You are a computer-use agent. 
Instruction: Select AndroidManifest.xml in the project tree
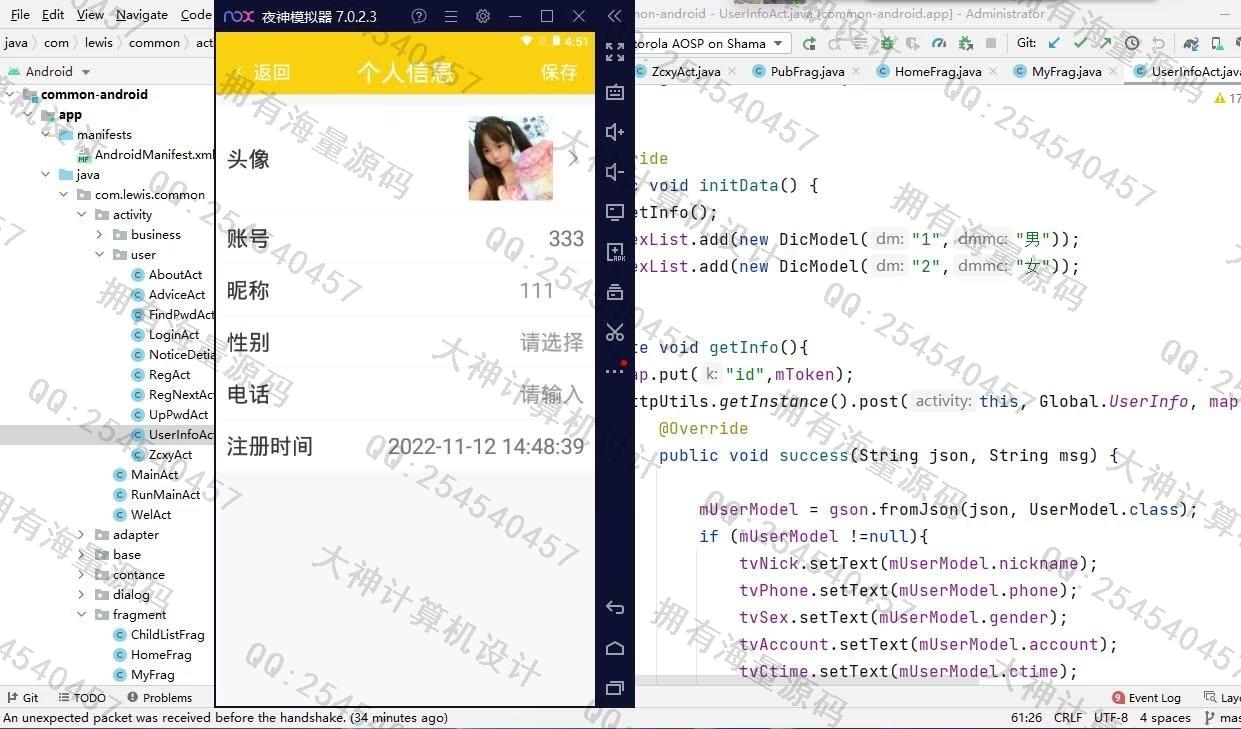pyautogui.click(x=146, y=154)
